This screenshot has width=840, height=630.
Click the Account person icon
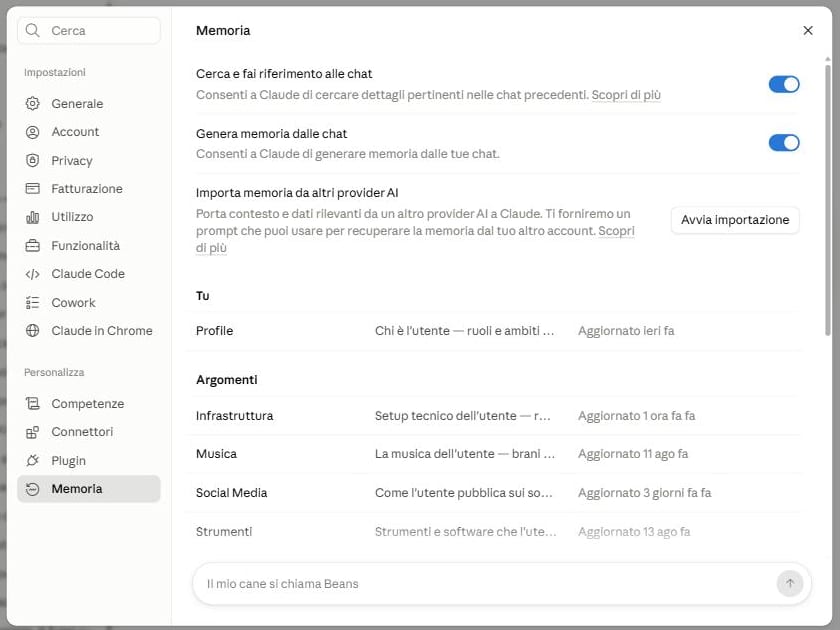click(x=33, y=132)
